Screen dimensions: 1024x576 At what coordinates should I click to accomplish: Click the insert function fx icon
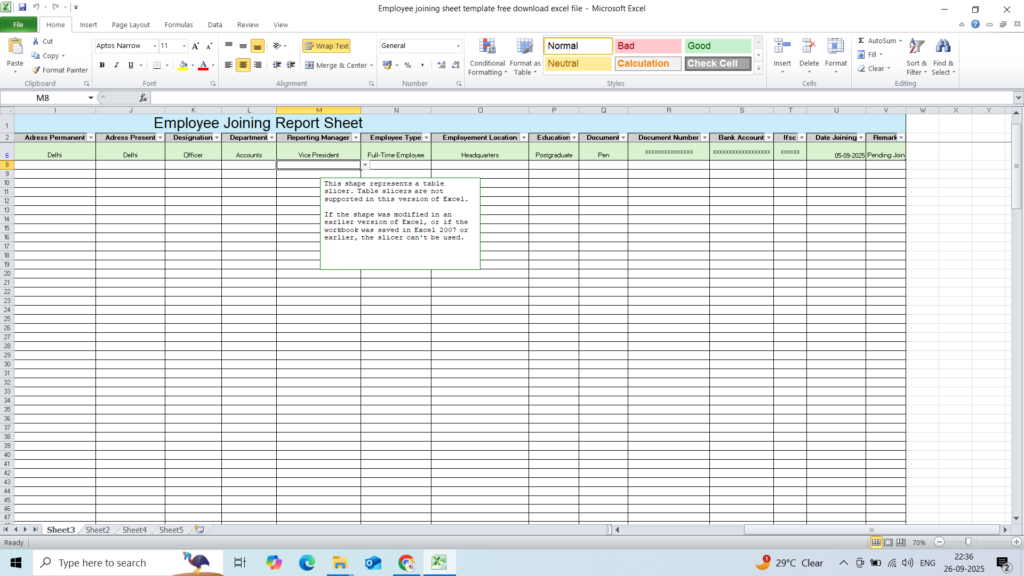143,98
